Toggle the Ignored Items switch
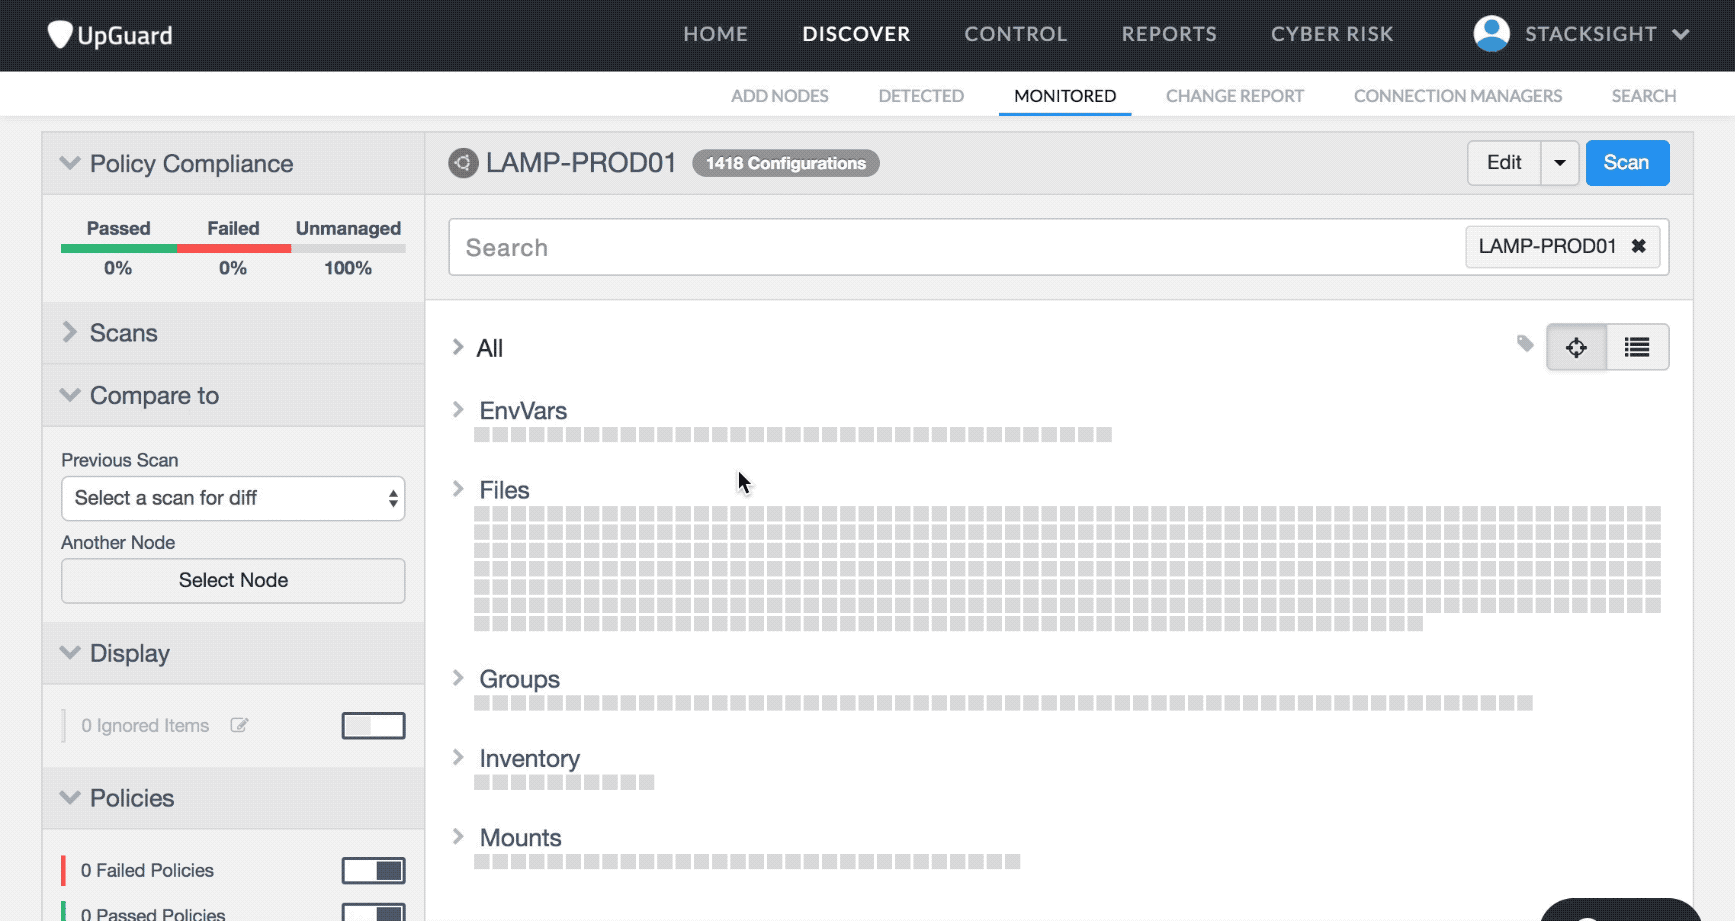The width and height of the screenshot is (1735, 921). point(373,725)
